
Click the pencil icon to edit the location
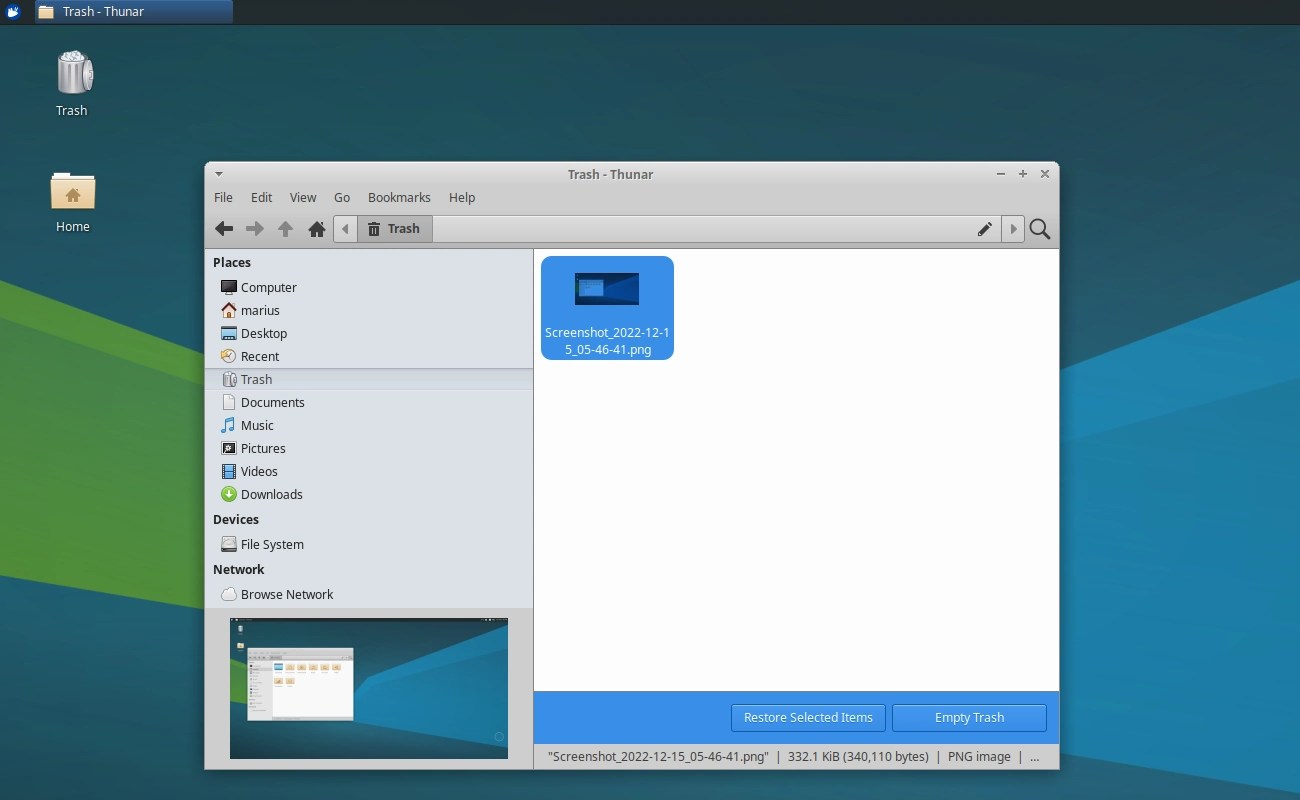tap(985, 229)
